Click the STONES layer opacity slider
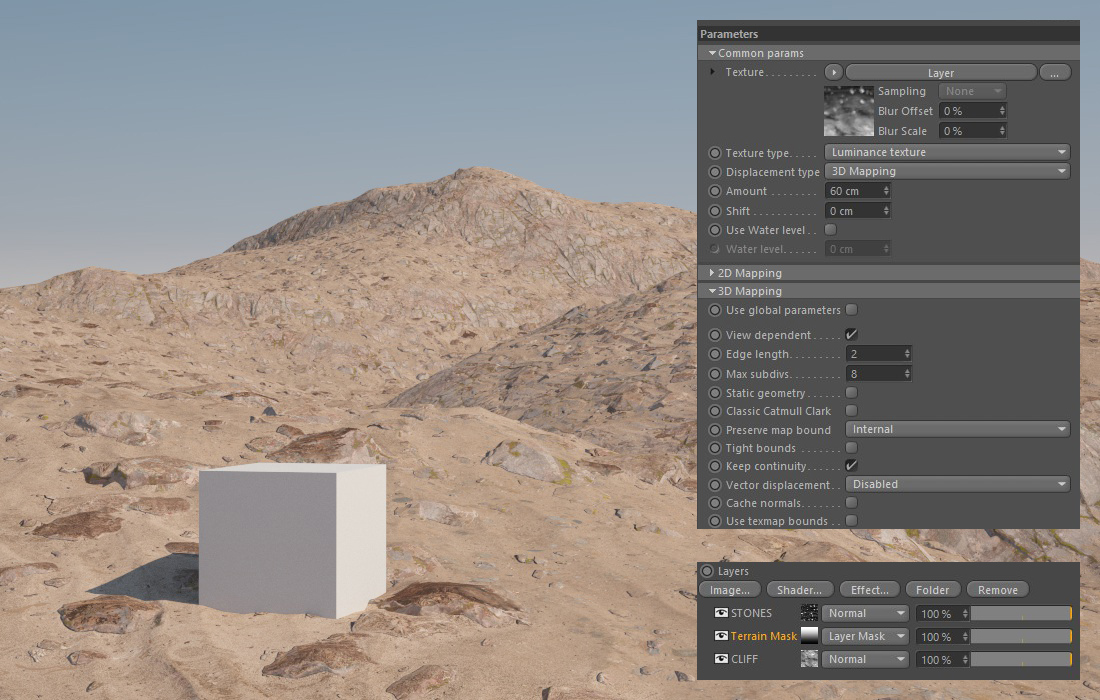The image size is (1100, 700). pos(1021,613)
